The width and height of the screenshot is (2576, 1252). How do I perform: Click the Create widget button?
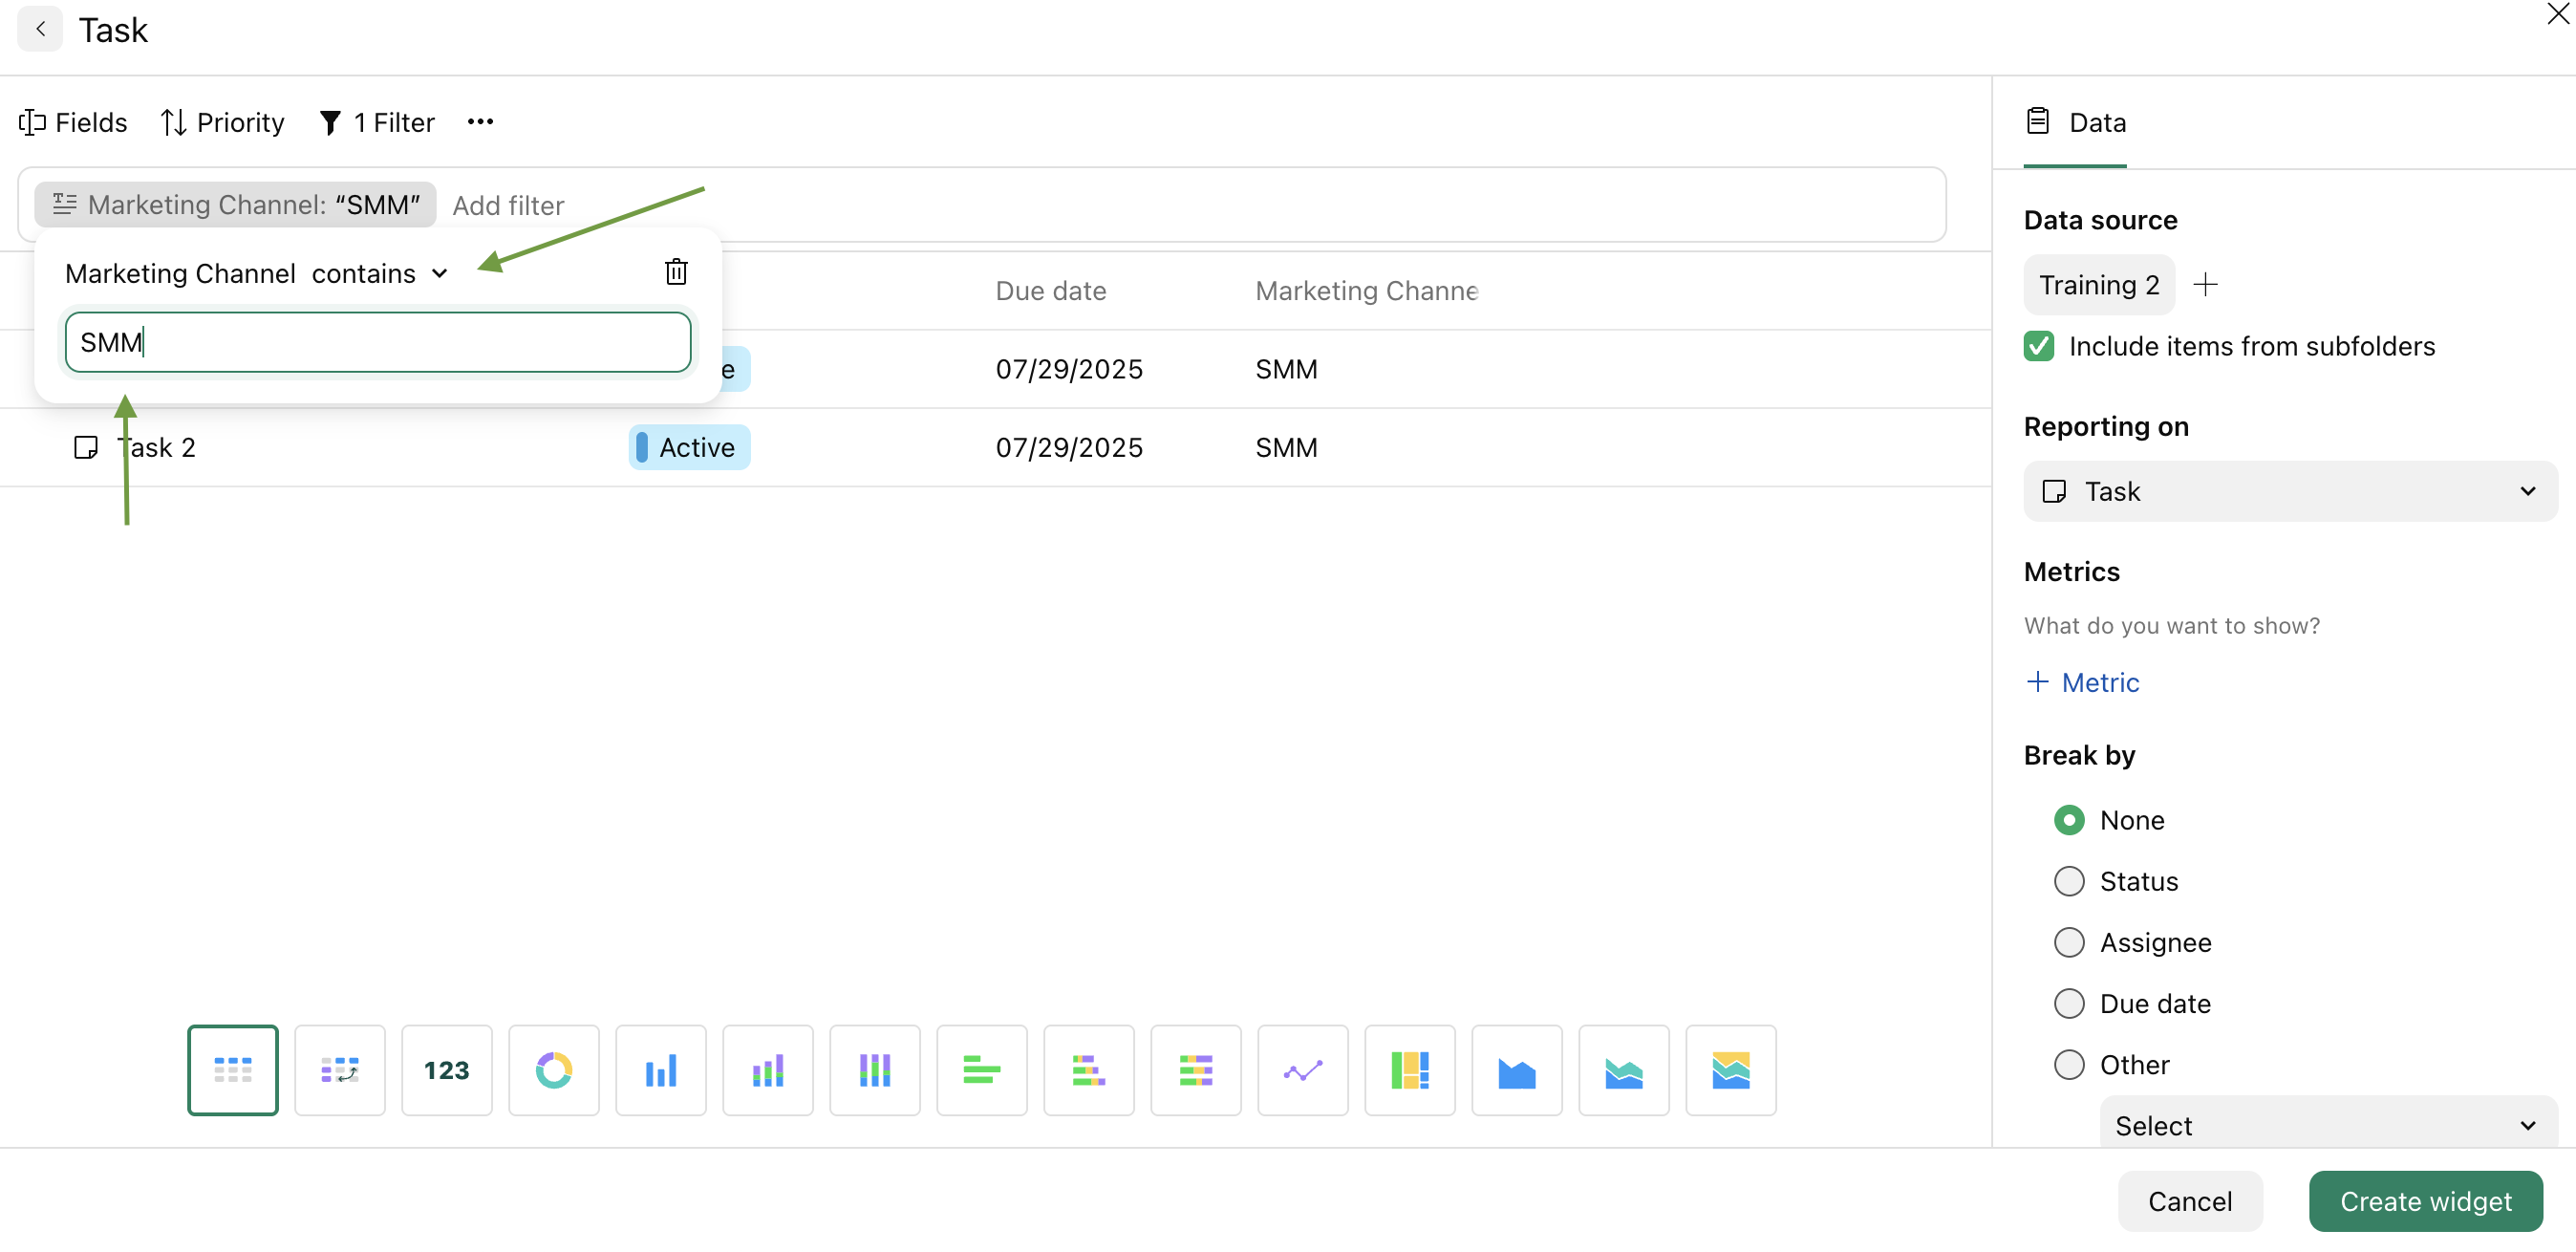click(2425, 1201)
